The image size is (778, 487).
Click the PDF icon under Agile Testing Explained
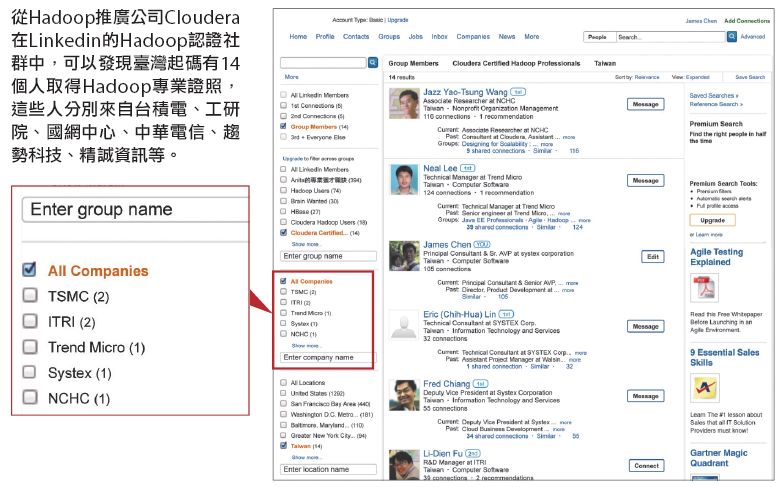703,289
